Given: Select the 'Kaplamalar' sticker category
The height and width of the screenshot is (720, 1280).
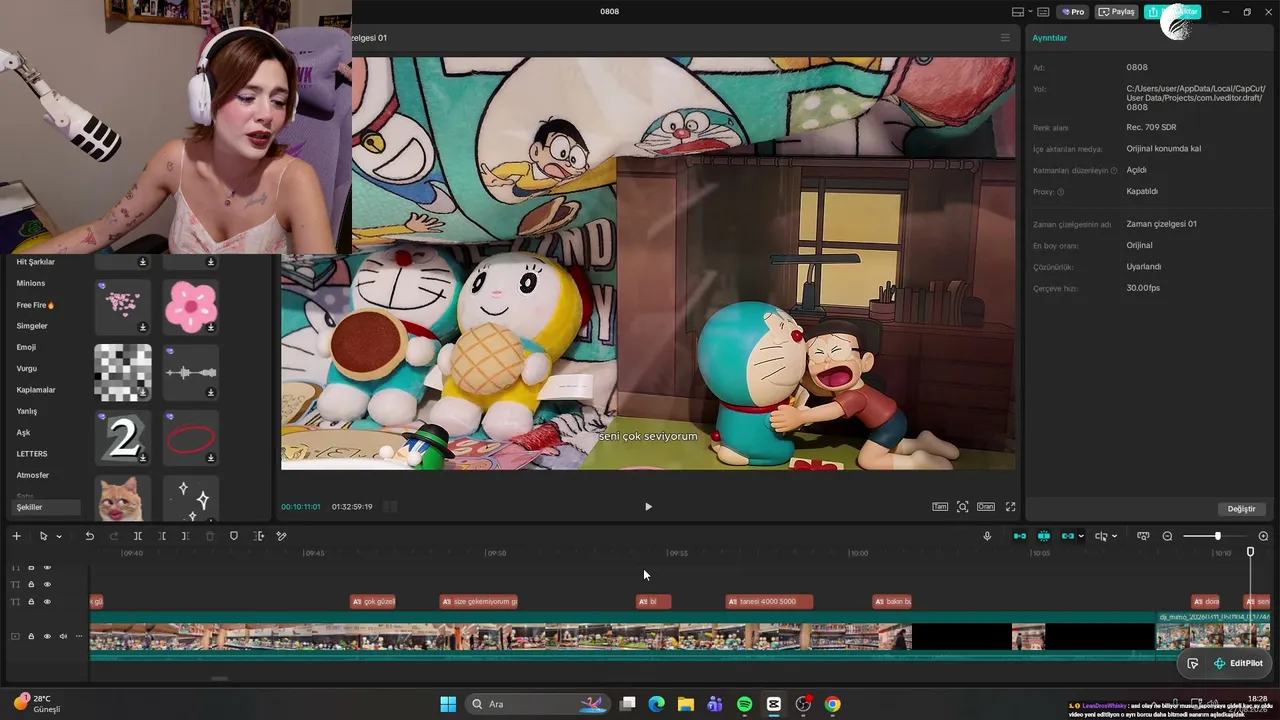Looking at the screenshot, I should [36, 390].
